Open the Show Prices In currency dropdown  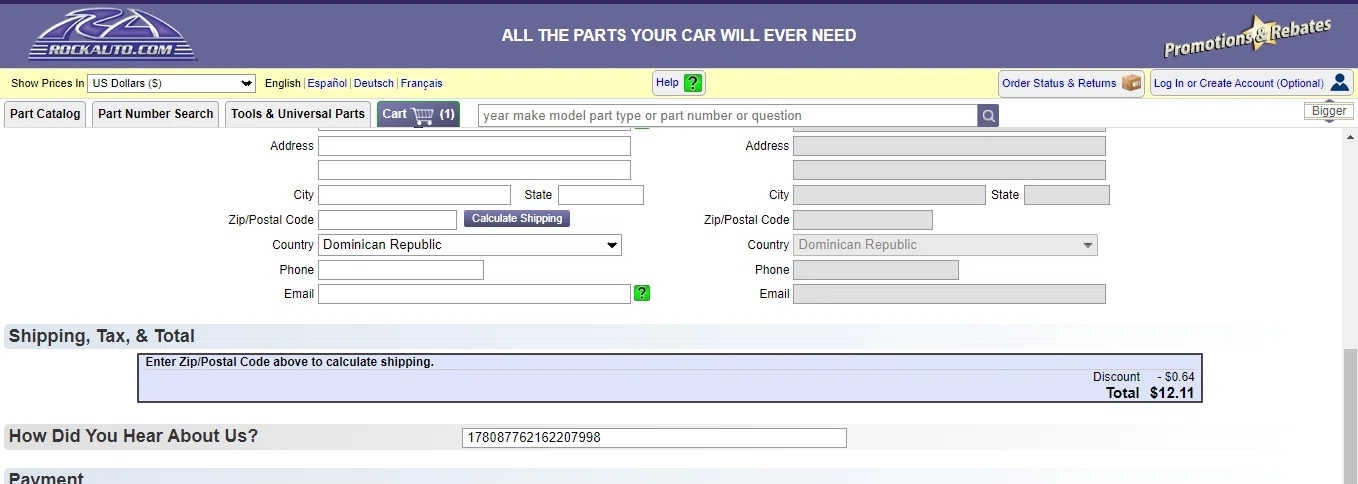pyautogui.click(x=172, y=83)
